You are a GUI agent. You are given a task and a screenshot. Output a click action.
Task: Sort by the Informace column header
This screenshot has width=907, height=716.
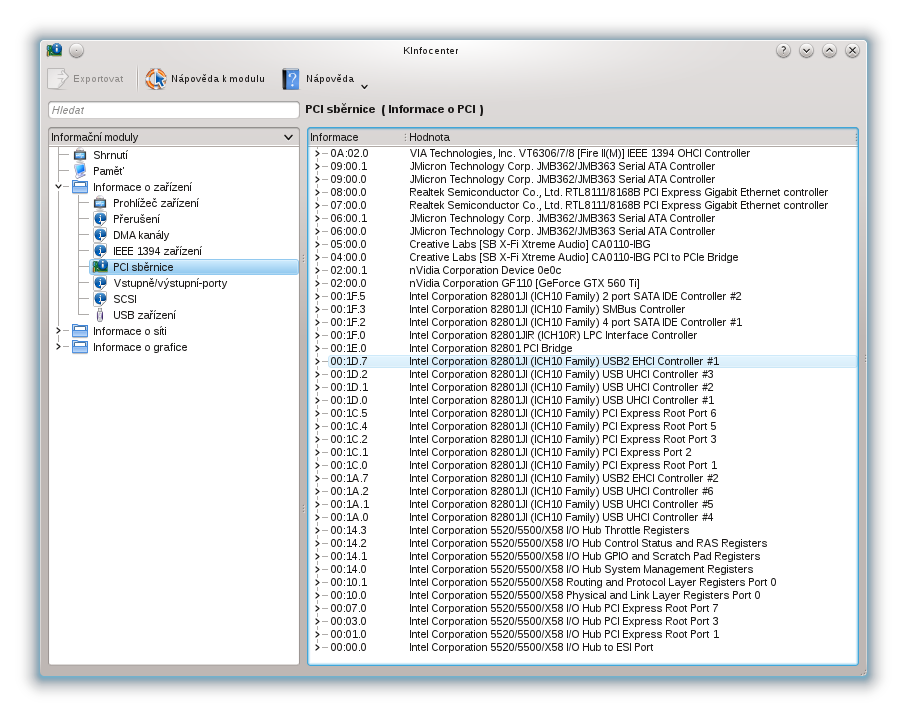(x=356, y=137)
